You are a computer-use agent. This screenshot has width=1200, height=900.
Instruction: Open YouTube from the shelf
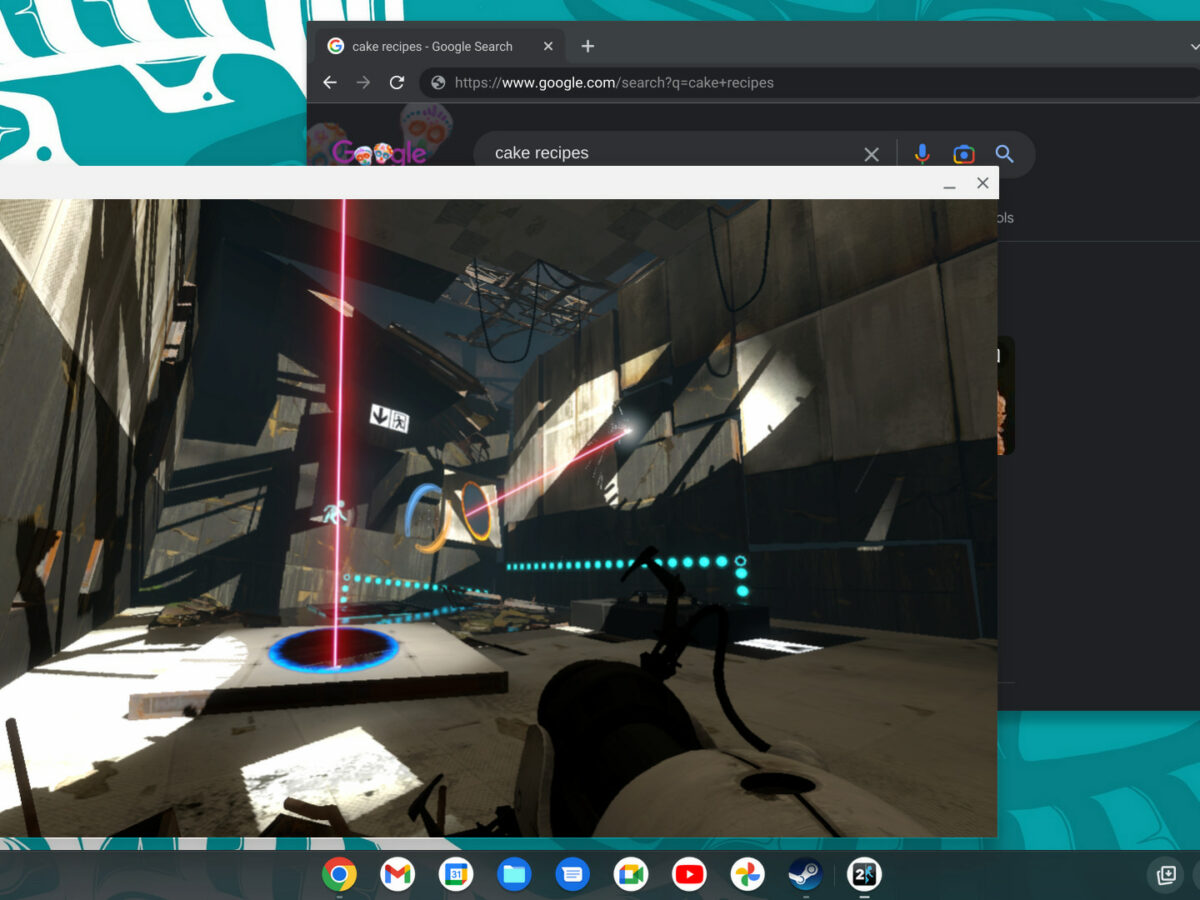(689, 875)
